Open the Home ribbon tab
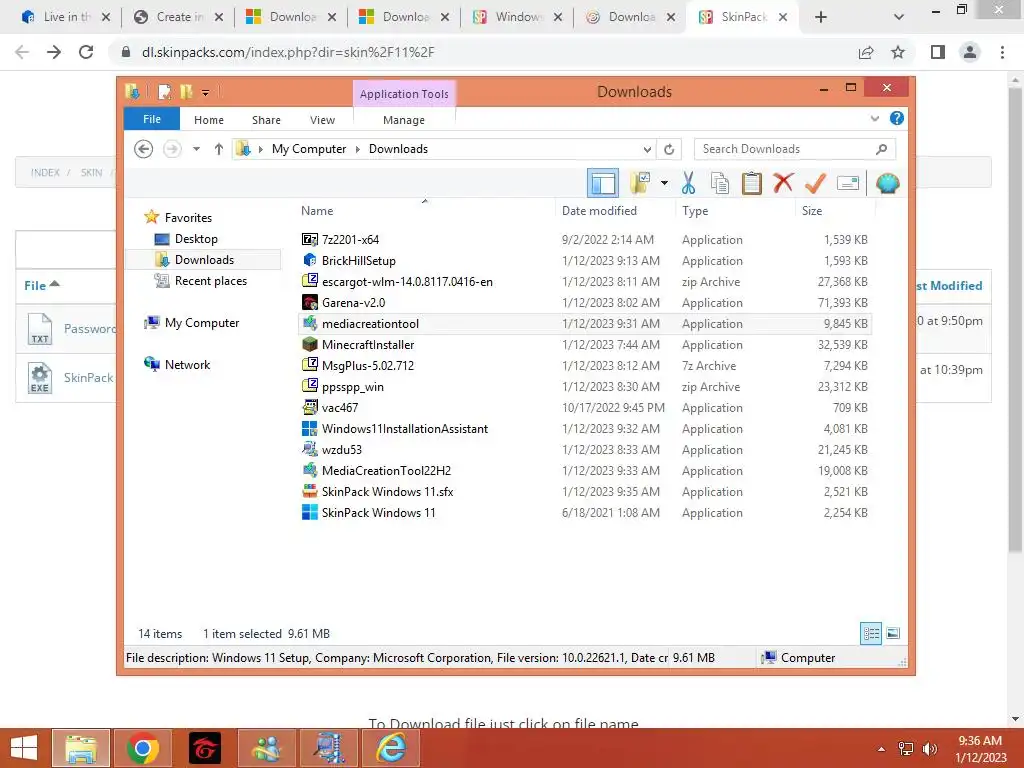1024x768 pixels. coord(209,120)
